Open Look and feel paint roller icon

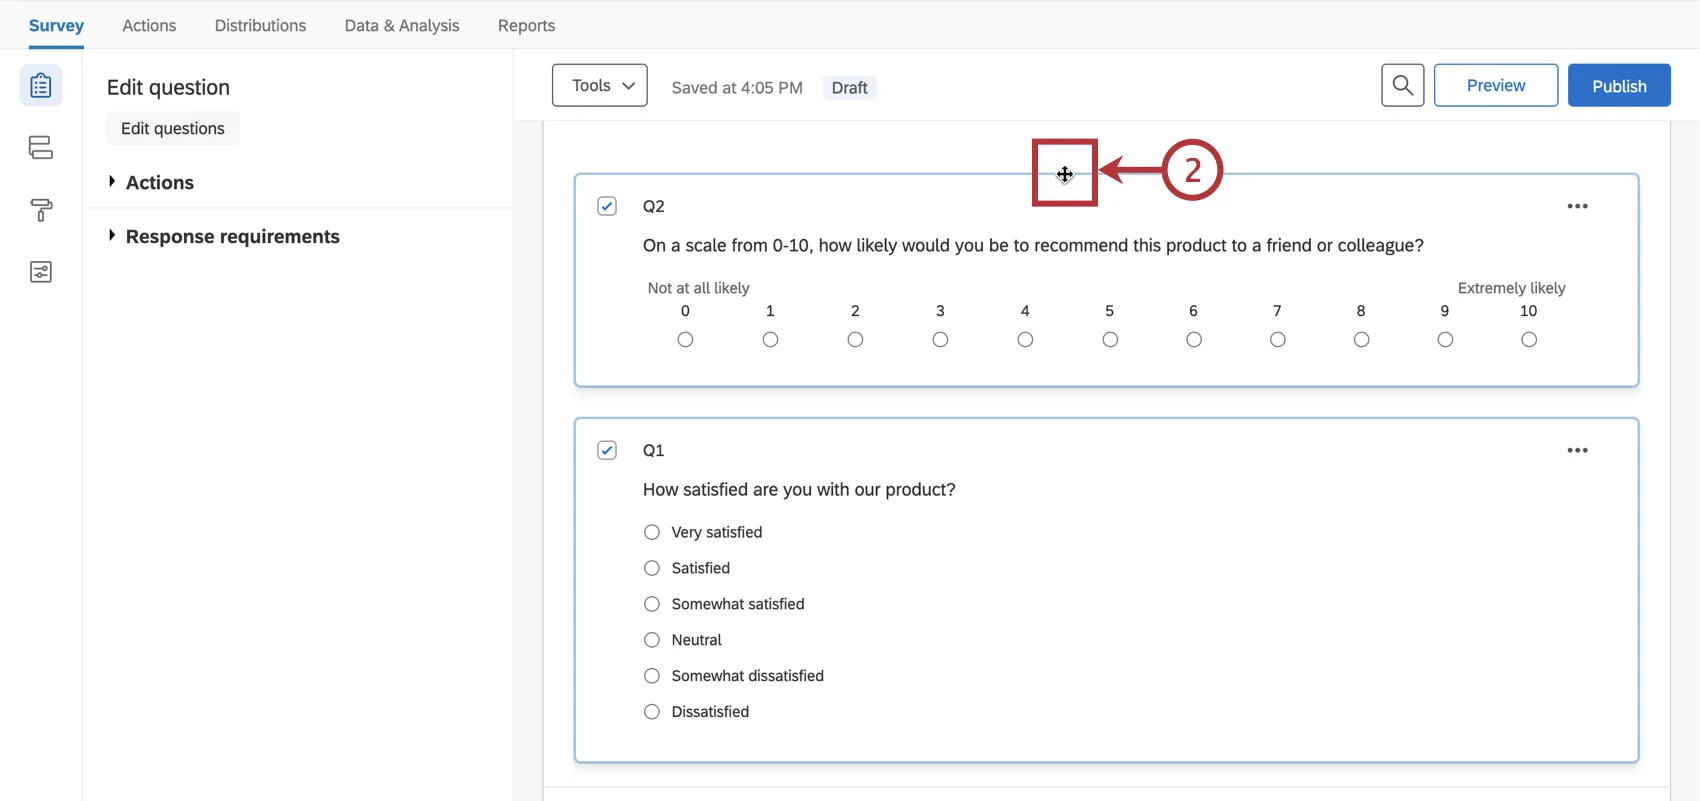(41, 210)
